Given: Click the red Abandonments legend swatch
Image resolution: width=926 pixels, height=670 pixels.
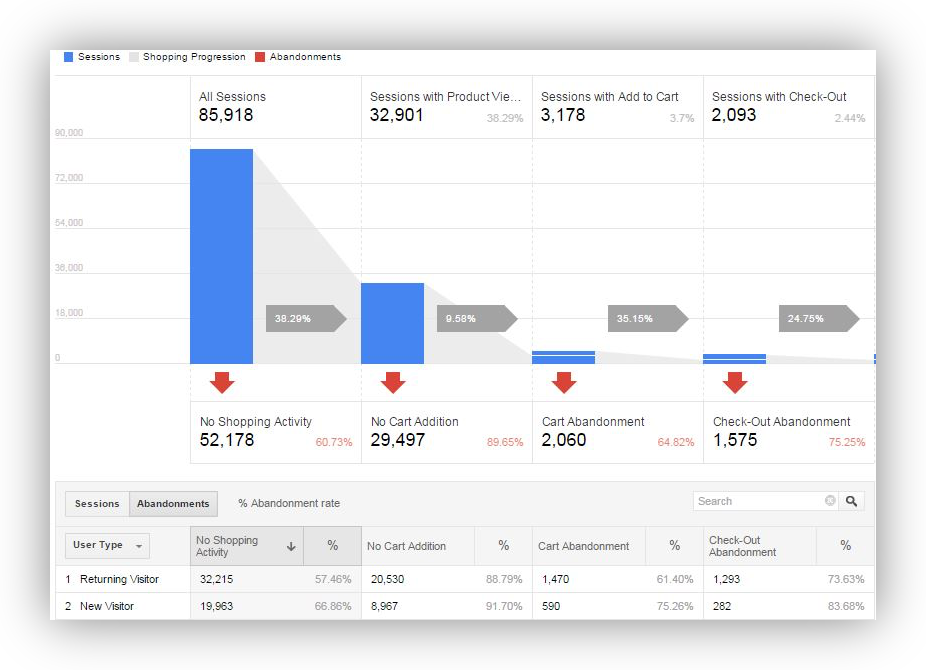Looking at the screenshot, I should (x=260, y=57).
